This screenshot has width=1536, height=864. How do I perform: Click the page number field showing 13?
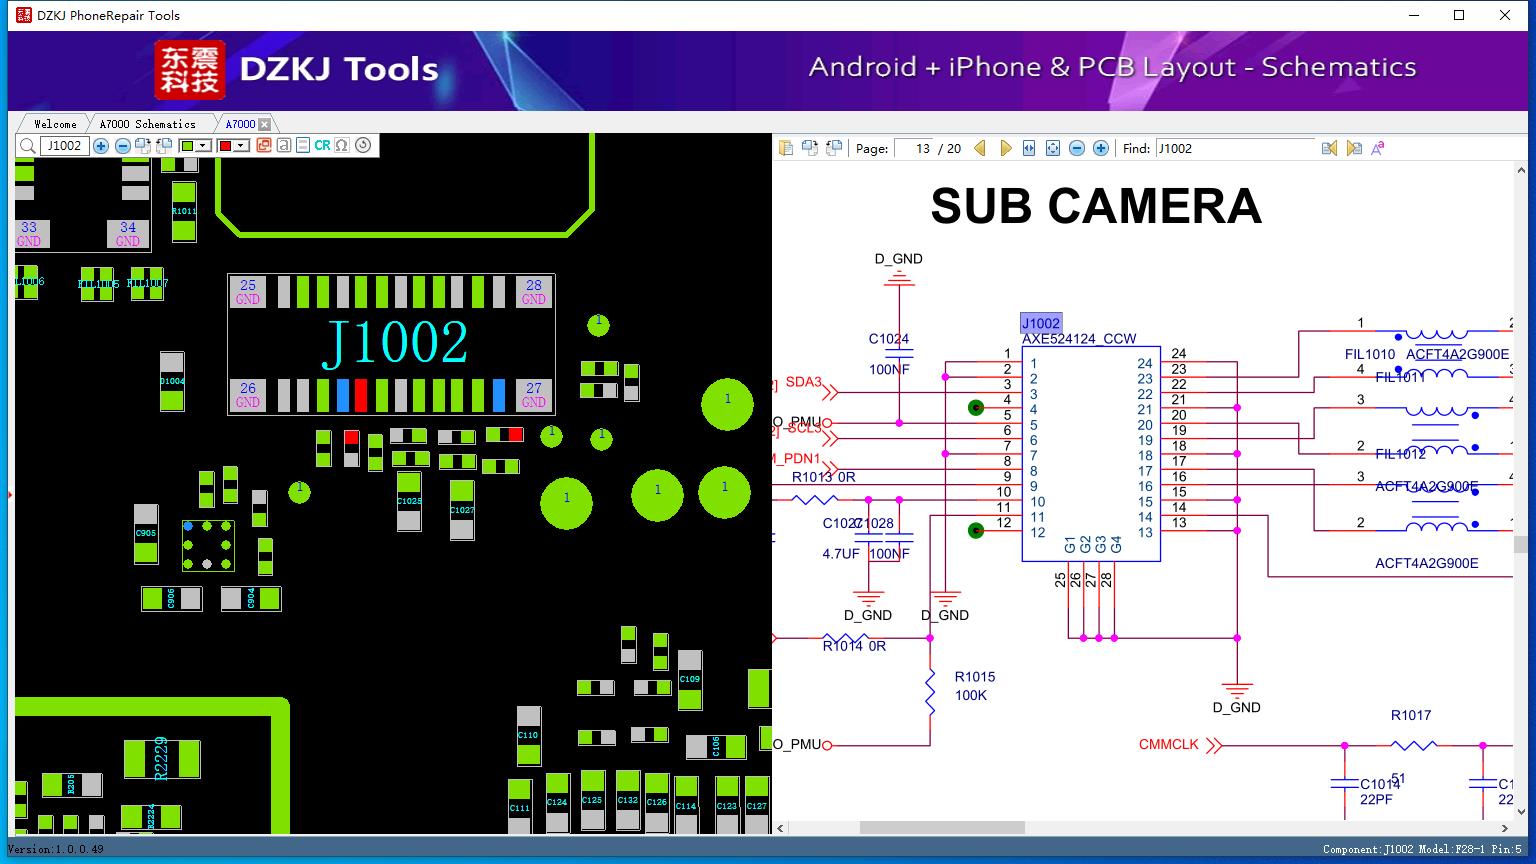(913, 148)
